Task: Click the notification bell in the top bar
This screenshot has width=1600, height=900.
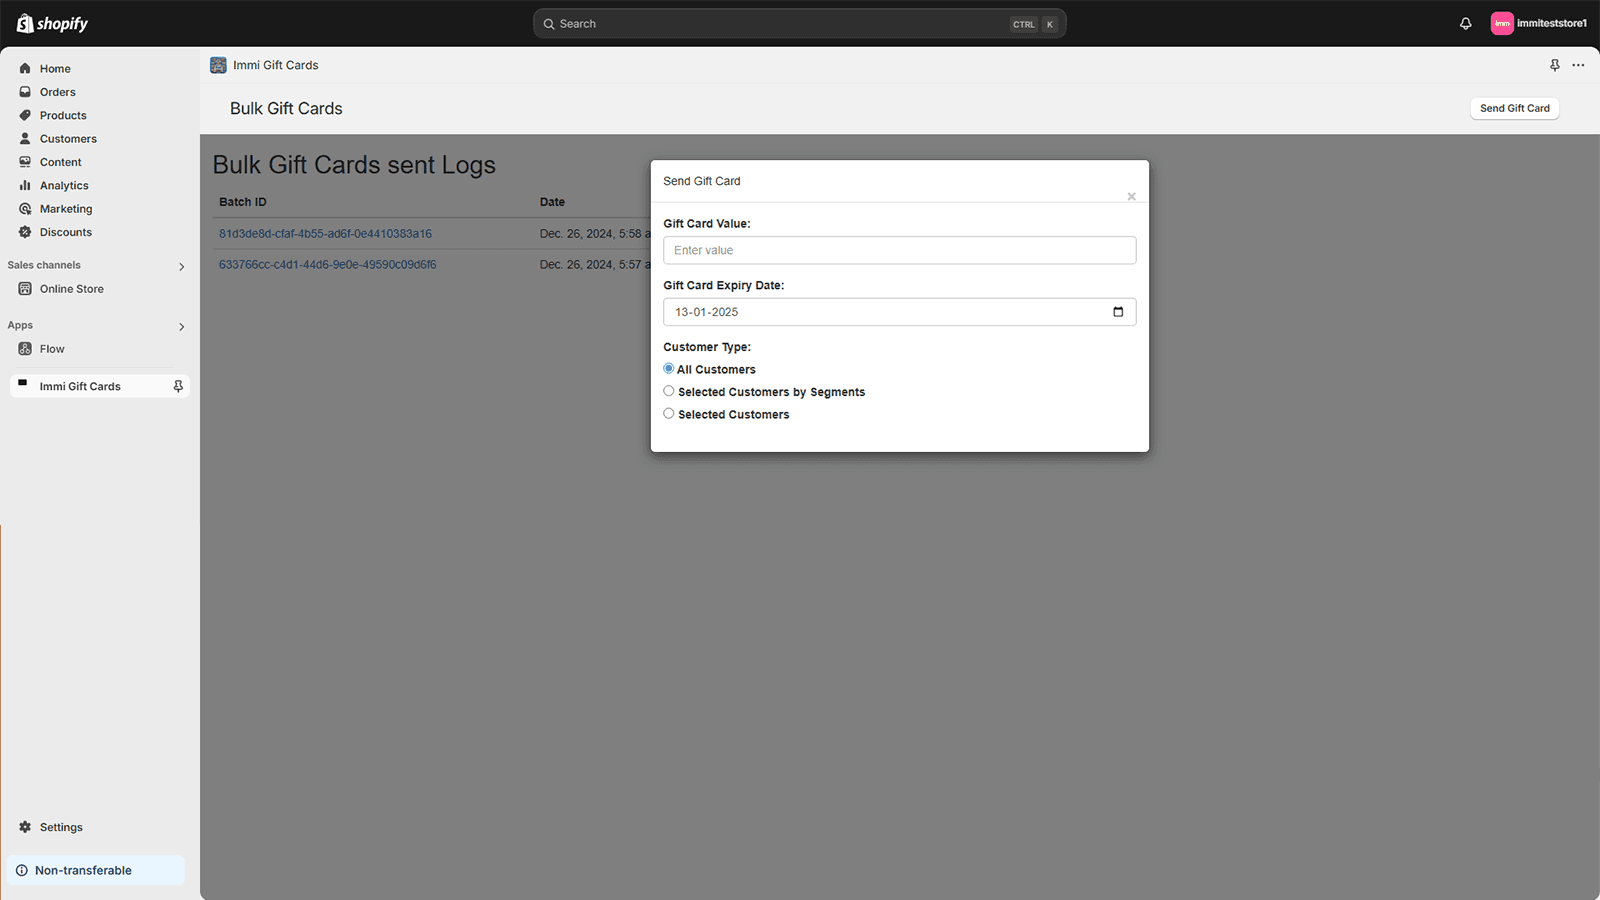Action: coord(1464,23)
